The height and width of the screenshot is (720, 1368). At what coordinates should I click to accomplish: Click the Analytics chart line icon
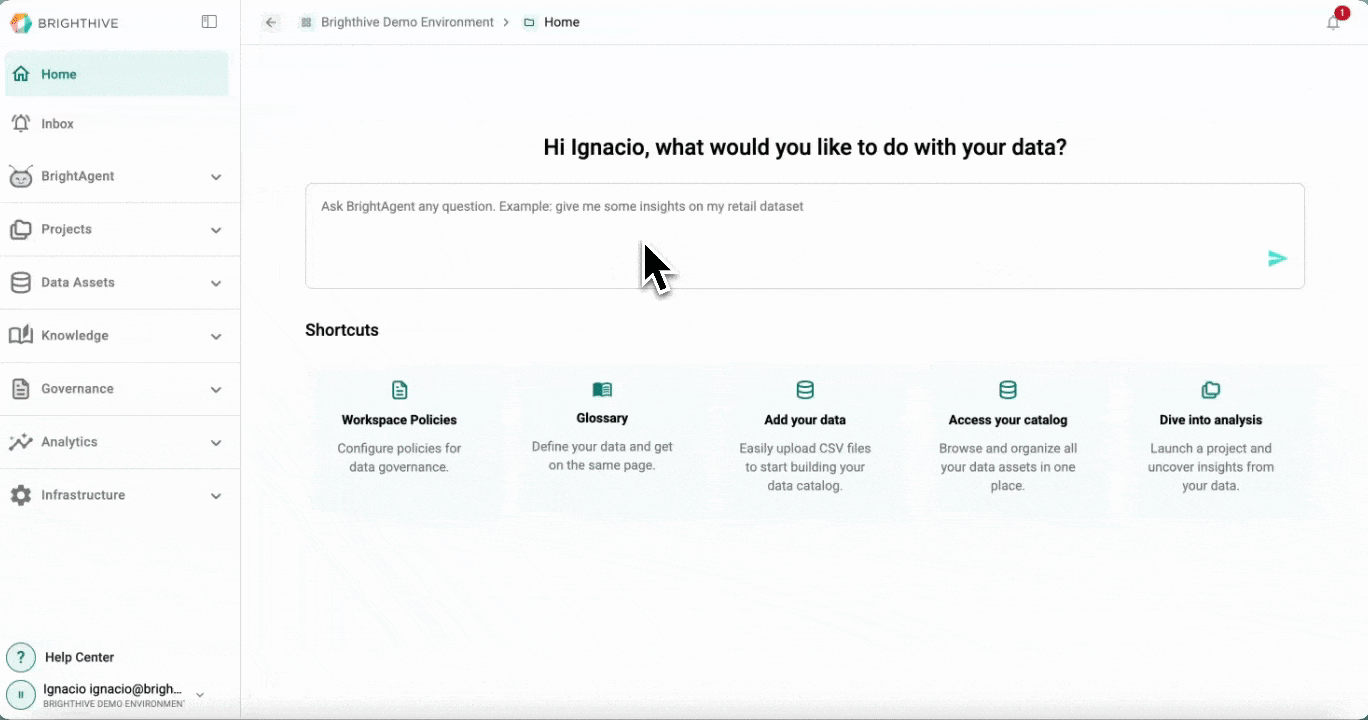click(x=21, y=441)
